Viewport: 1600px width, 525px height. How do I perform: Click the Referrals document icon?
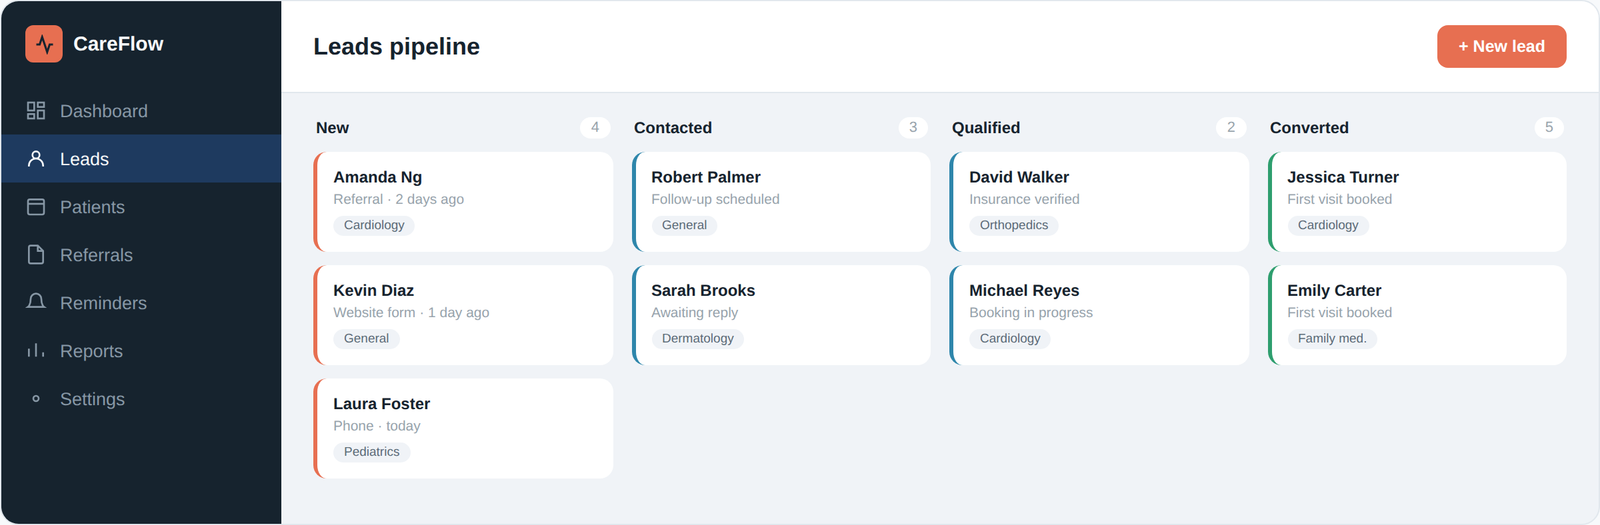point(36,255)
